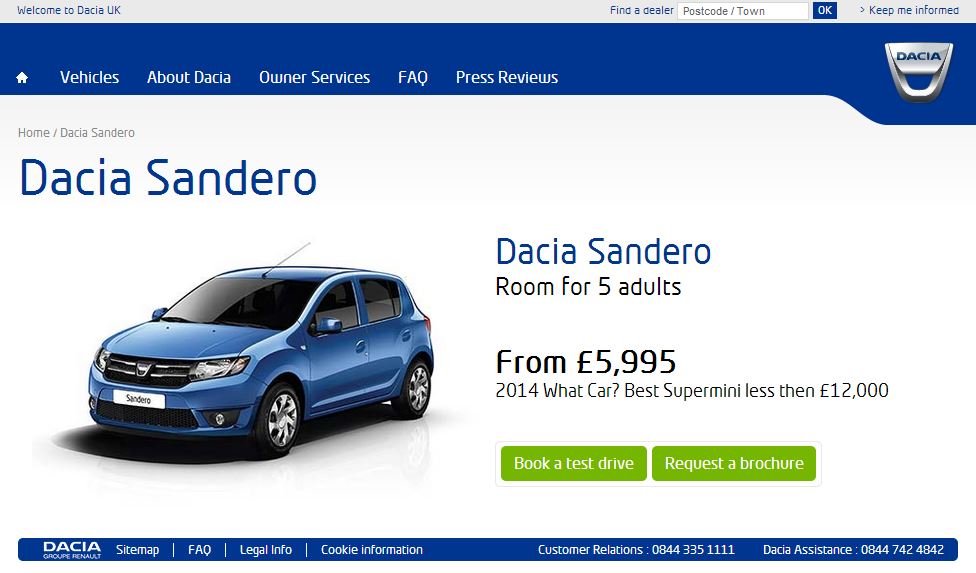
Task: Click Request a brochure button
Action: [734, 464]
